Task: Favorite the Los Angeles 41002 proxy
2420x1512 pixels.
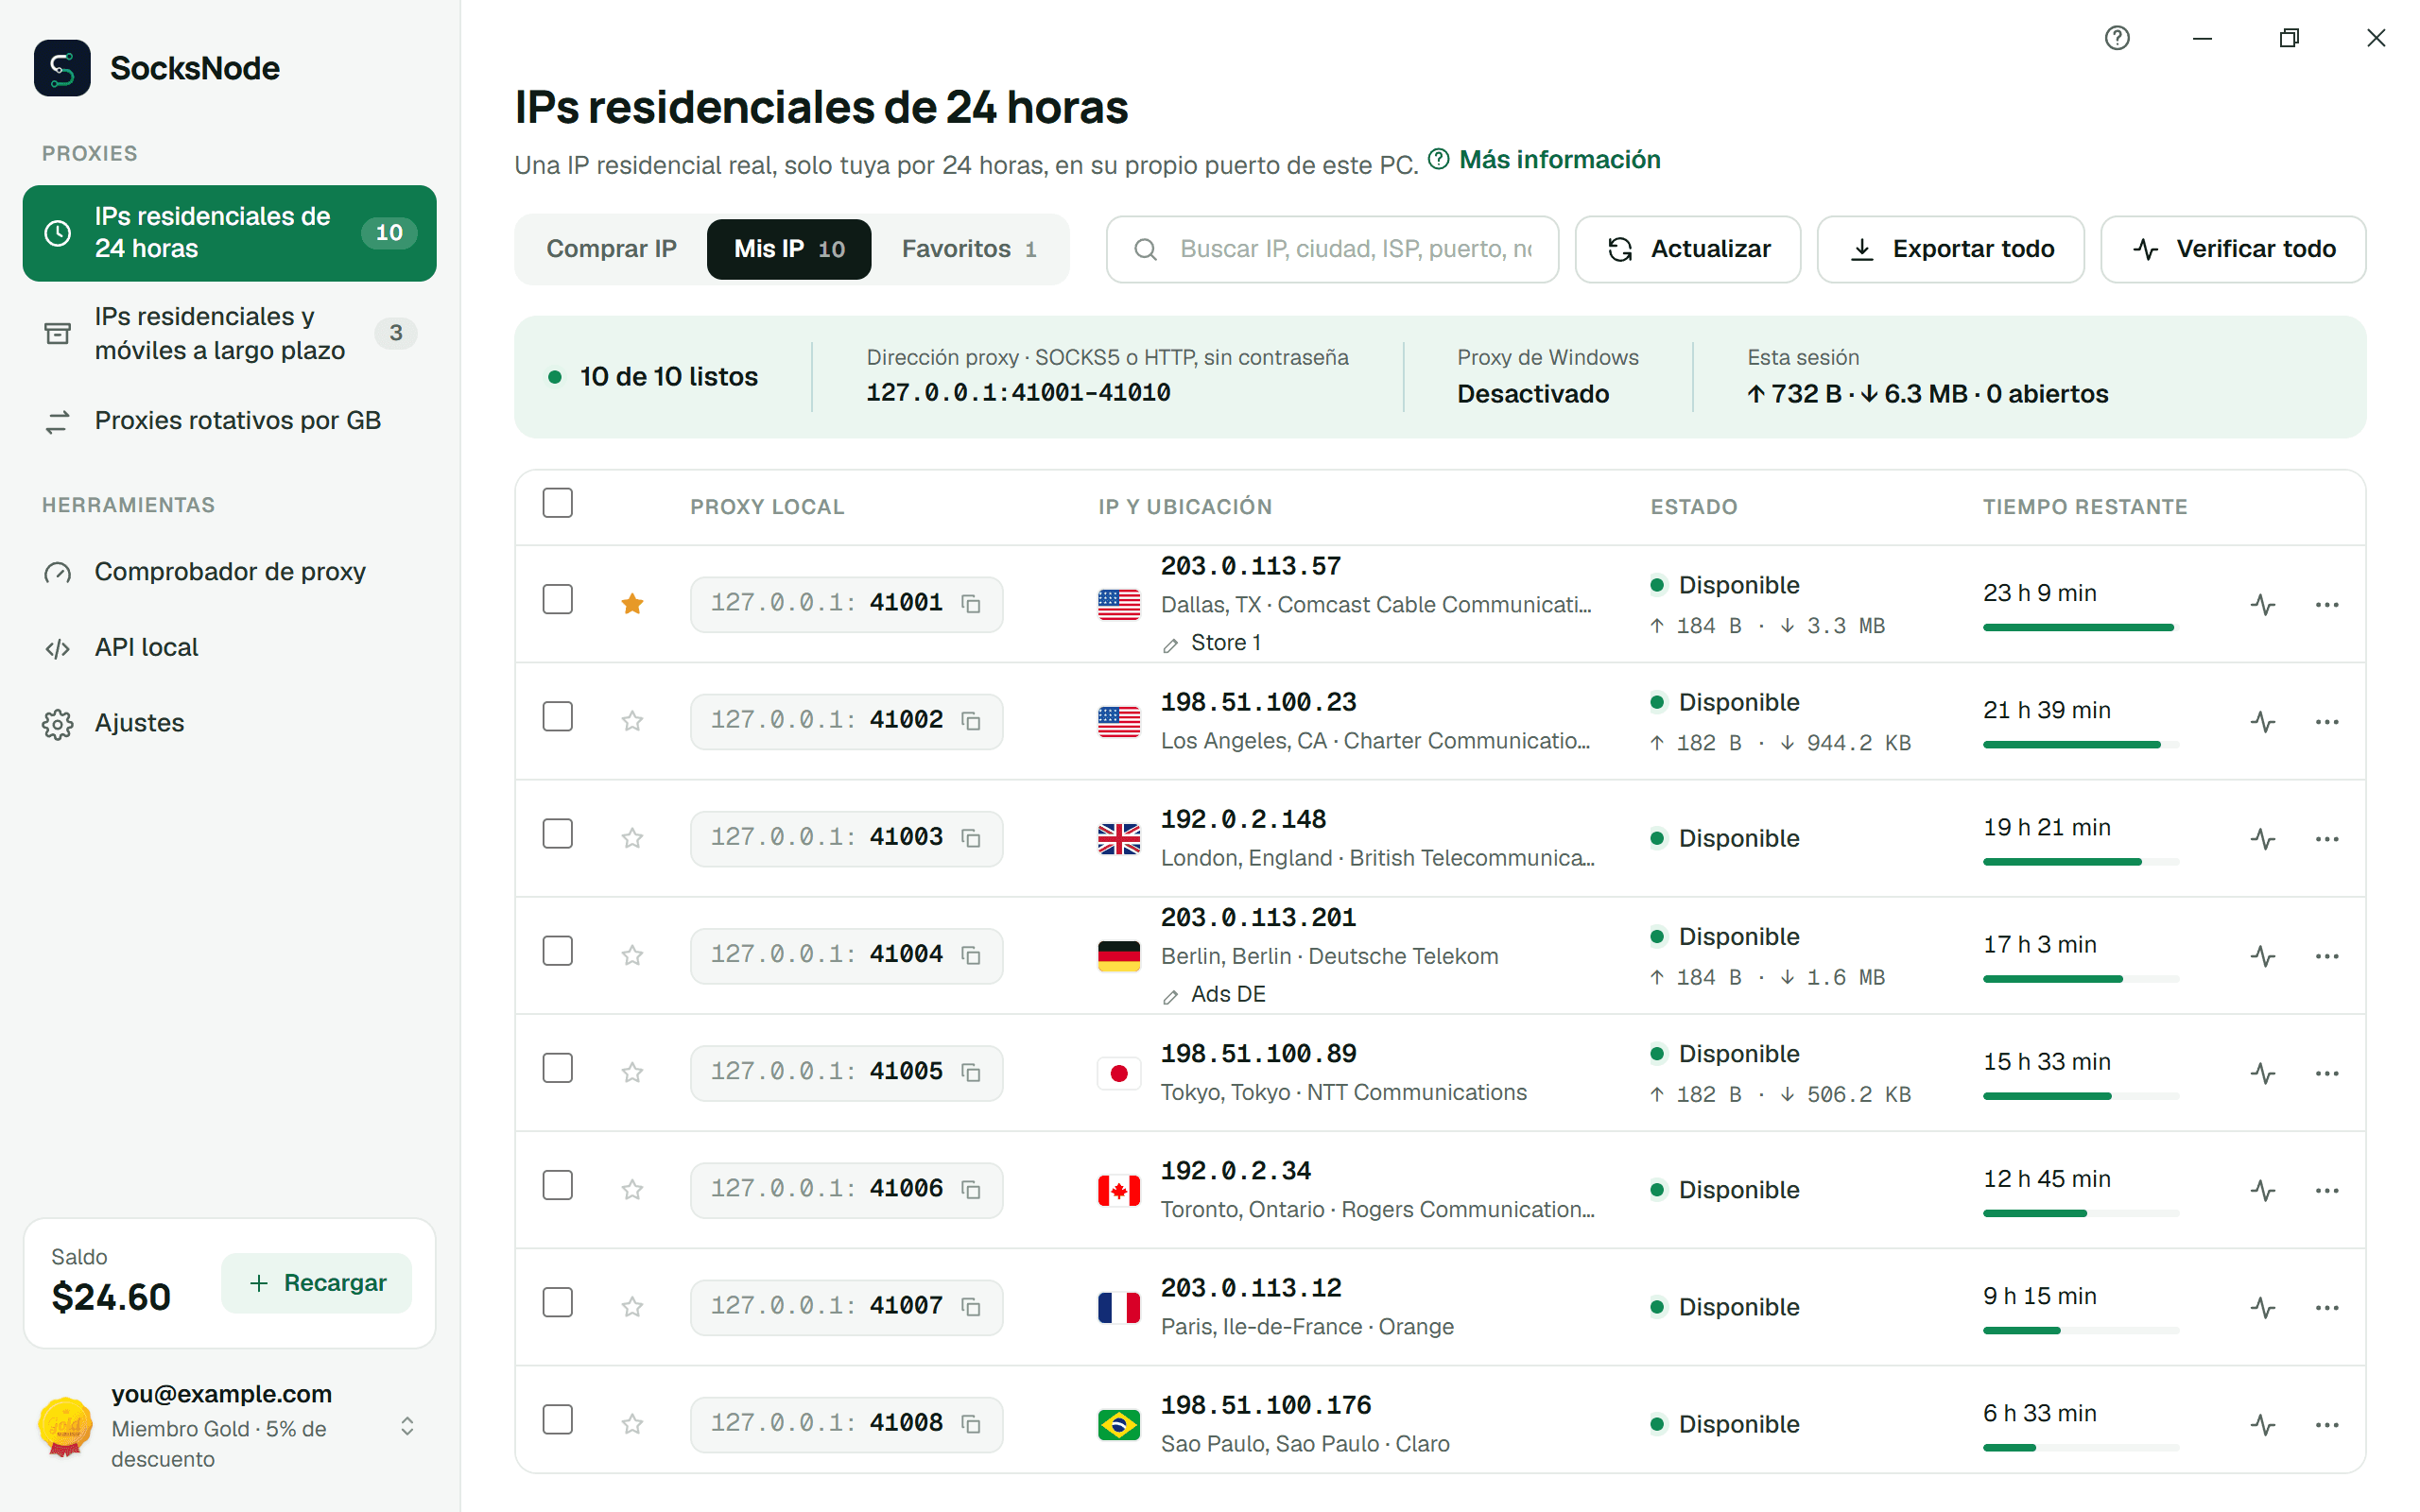Action: point(632,721)
